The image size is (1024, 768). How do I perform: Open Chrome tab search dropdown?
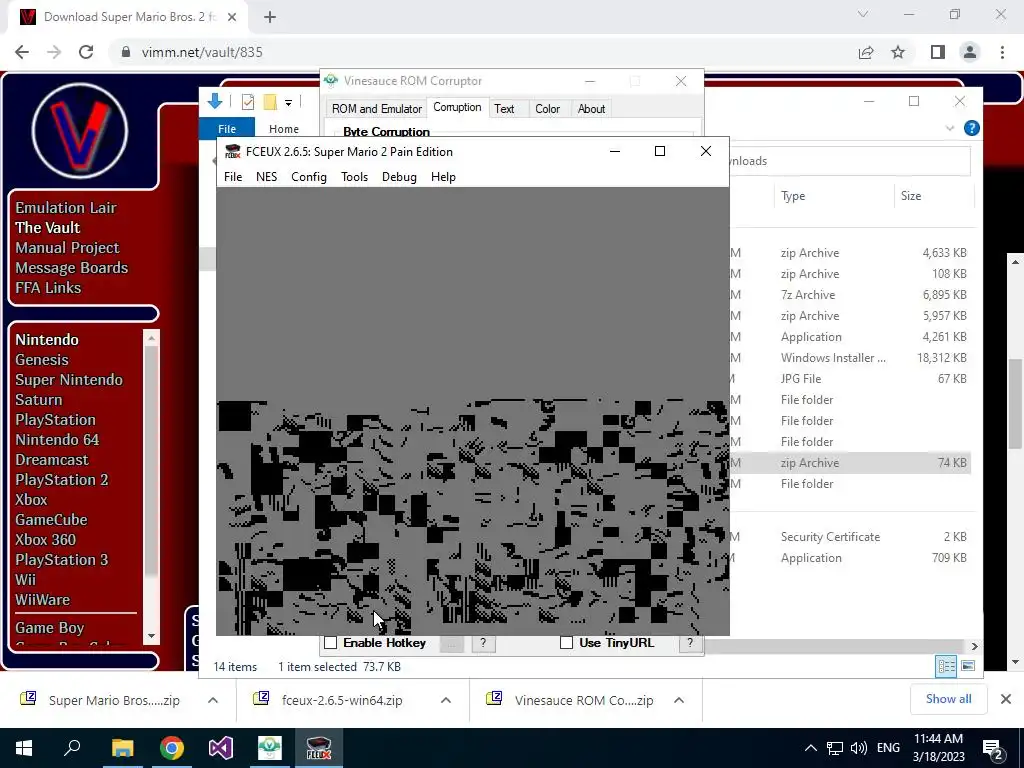pyautogui.click(x=863, y=14)
